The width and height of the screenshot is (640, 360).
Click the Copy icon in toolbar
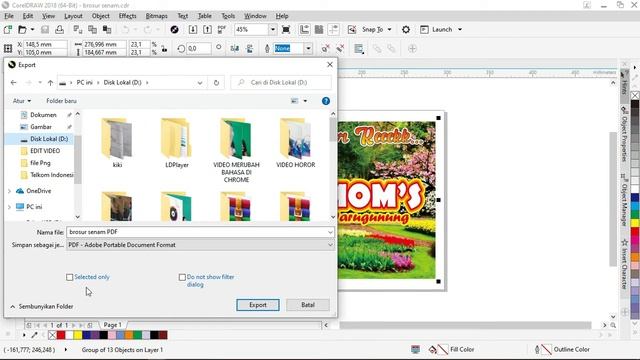click(92, 29)
